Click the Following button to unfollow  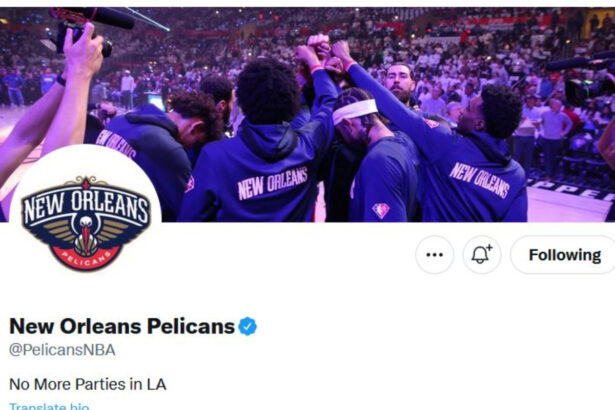(564, 255)
